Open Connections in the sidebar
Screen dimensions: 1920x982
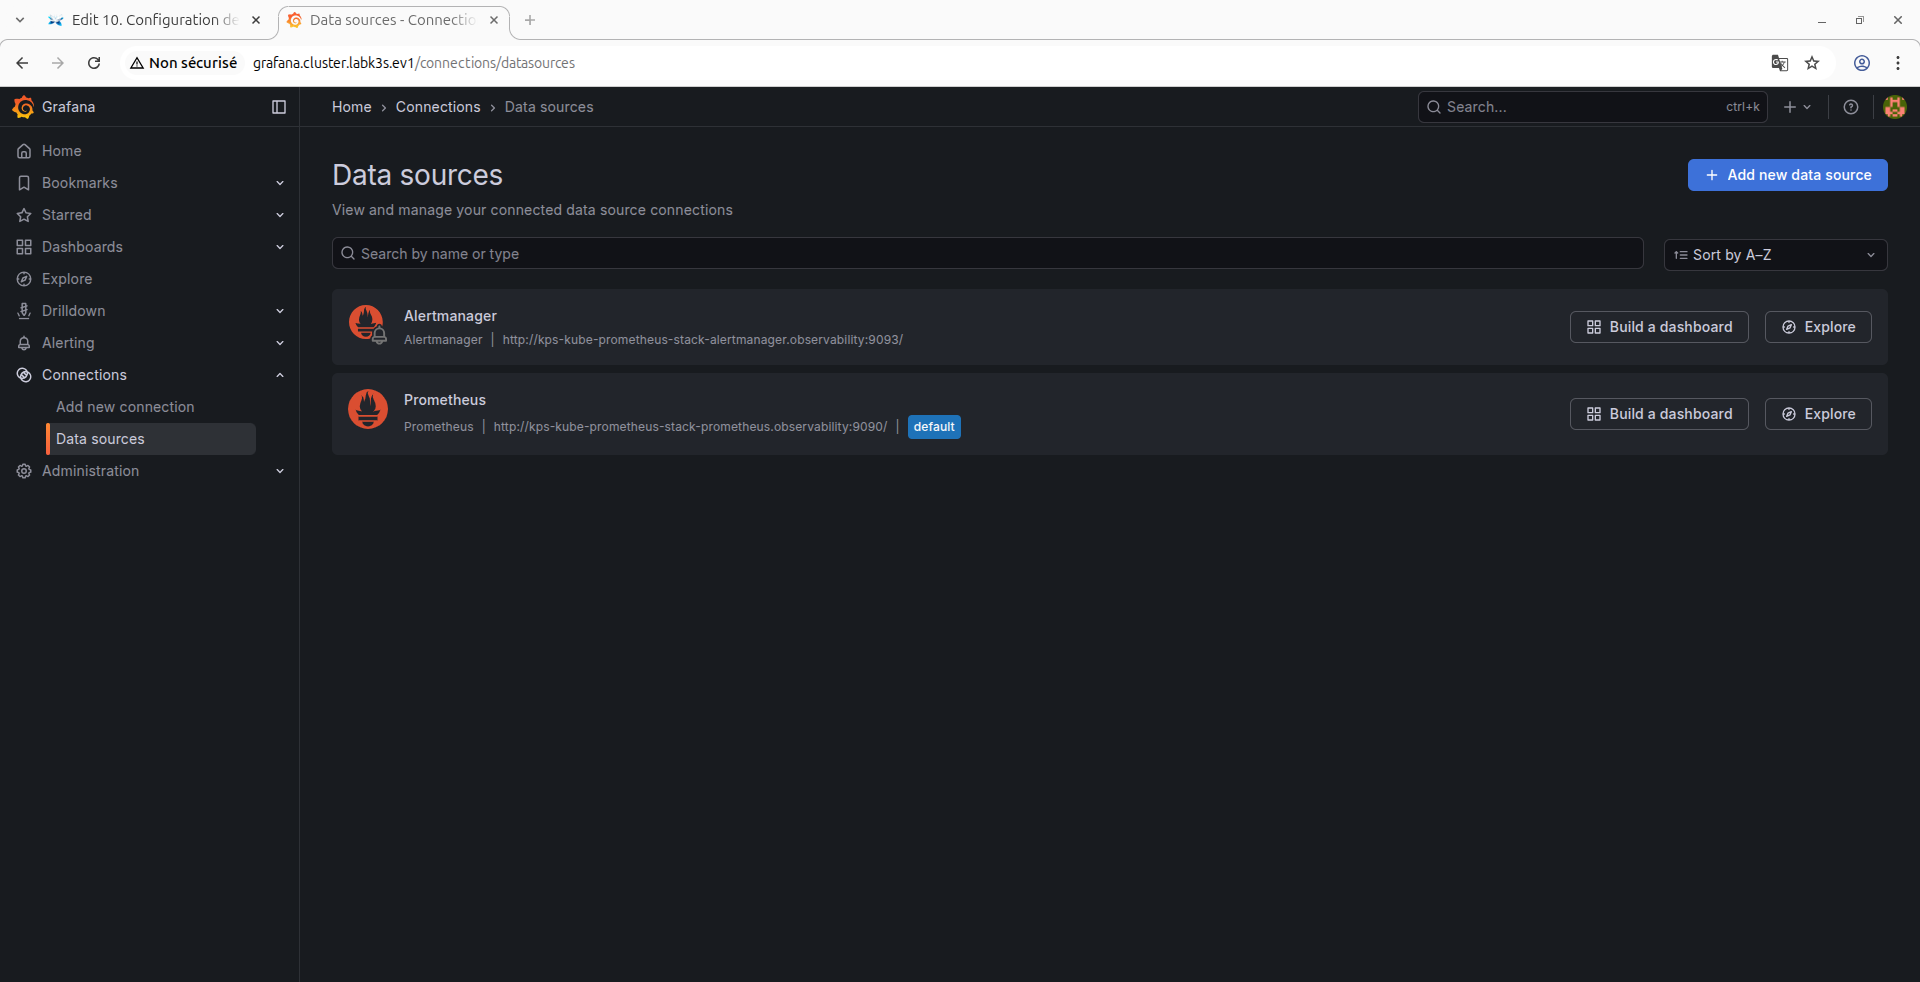[x=84, y=375]
